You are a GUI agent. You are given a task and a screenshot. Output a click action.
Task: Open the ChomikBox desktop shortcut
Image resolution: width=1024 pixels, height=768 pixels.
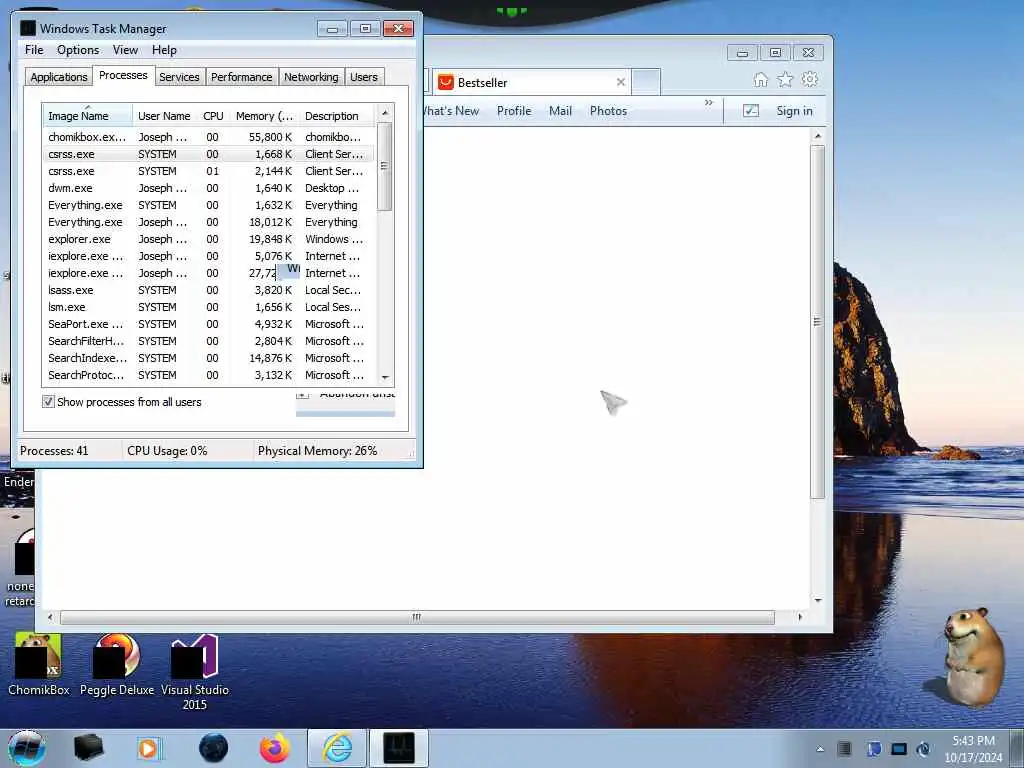click(39, 664)
